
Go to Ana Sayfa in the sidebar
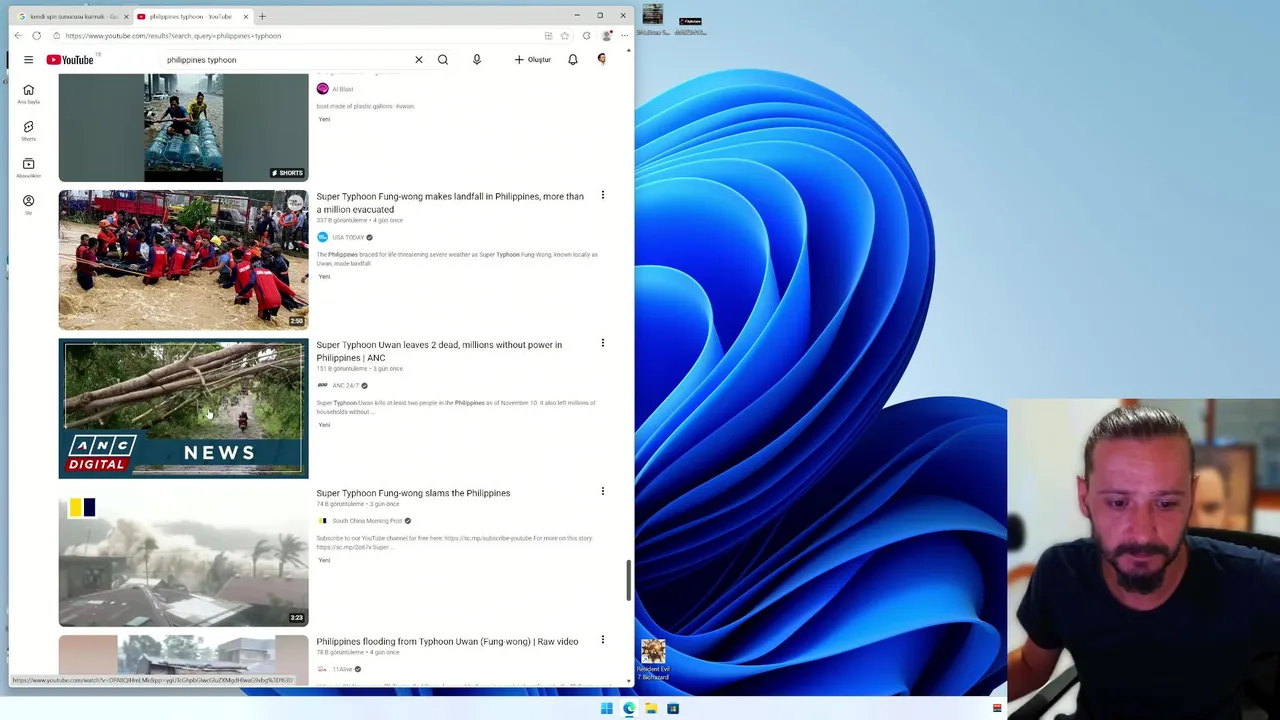[28, 94]
